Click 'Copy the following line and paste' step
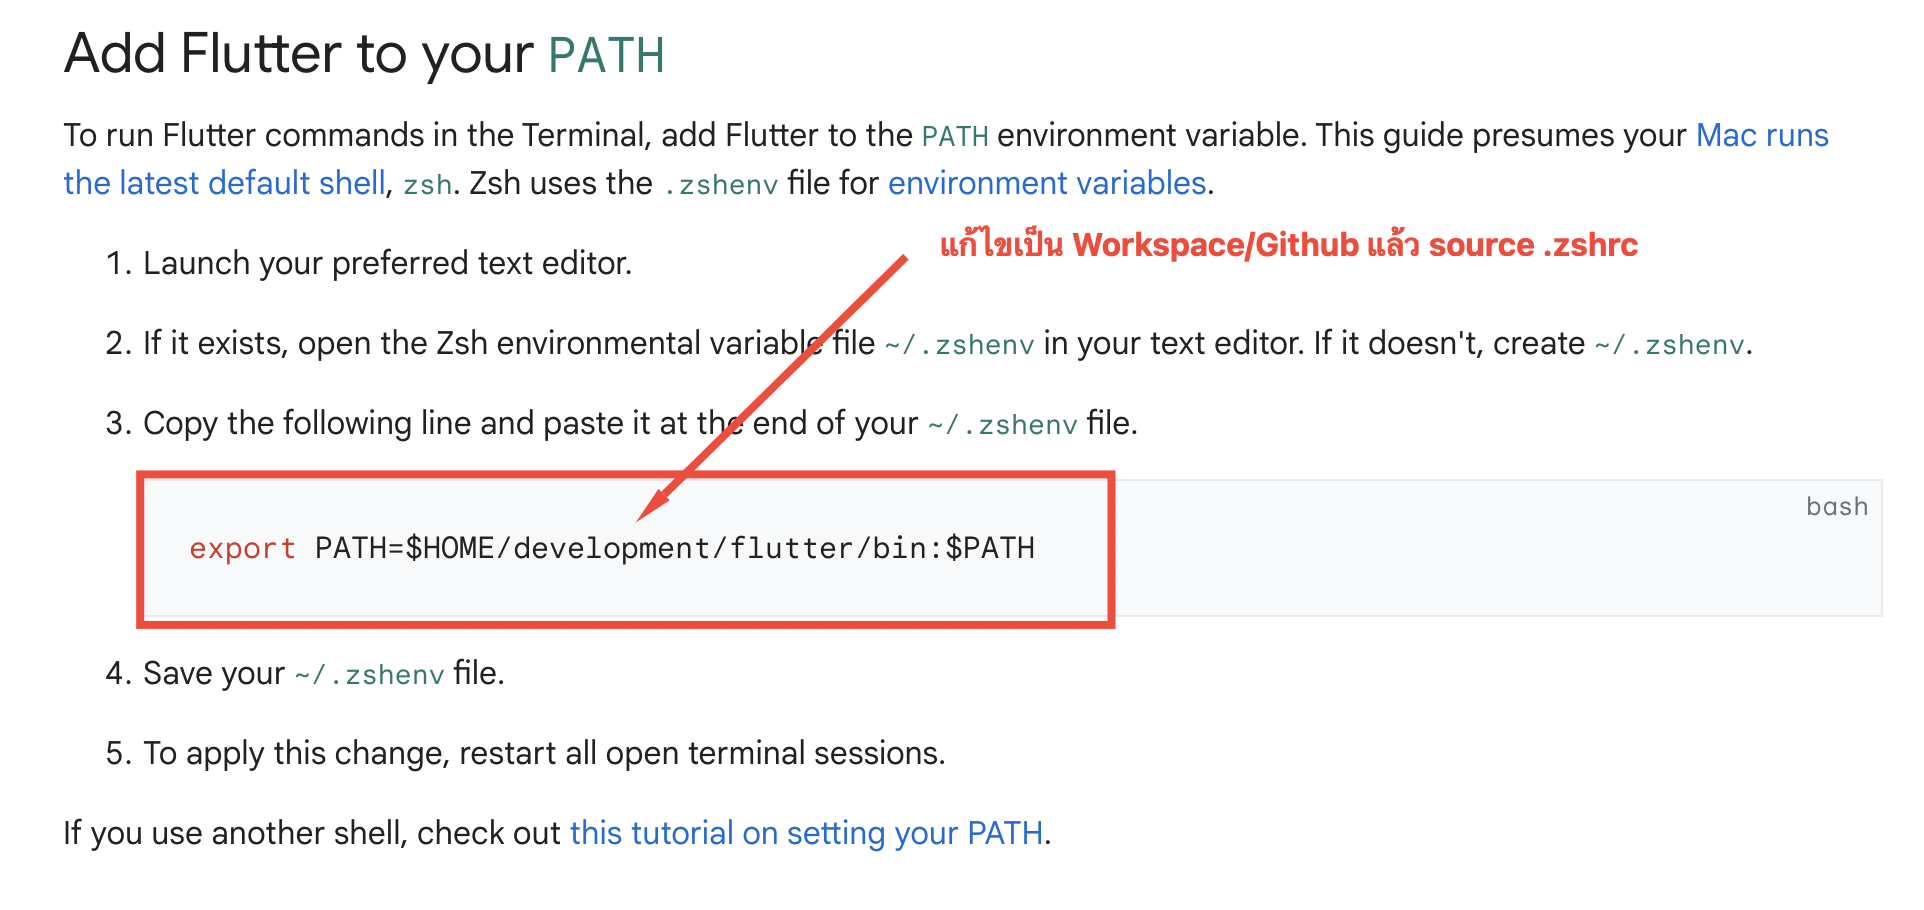 pos(640,423)
